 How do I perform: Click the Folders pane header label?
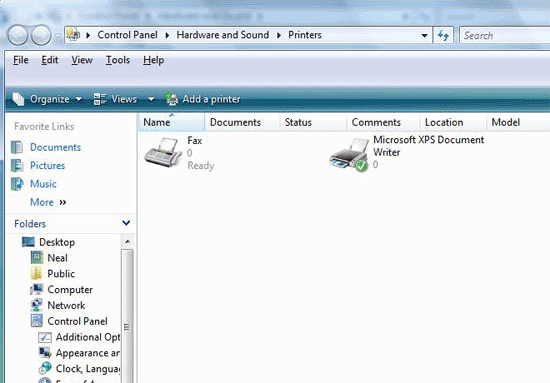(30, 224)
